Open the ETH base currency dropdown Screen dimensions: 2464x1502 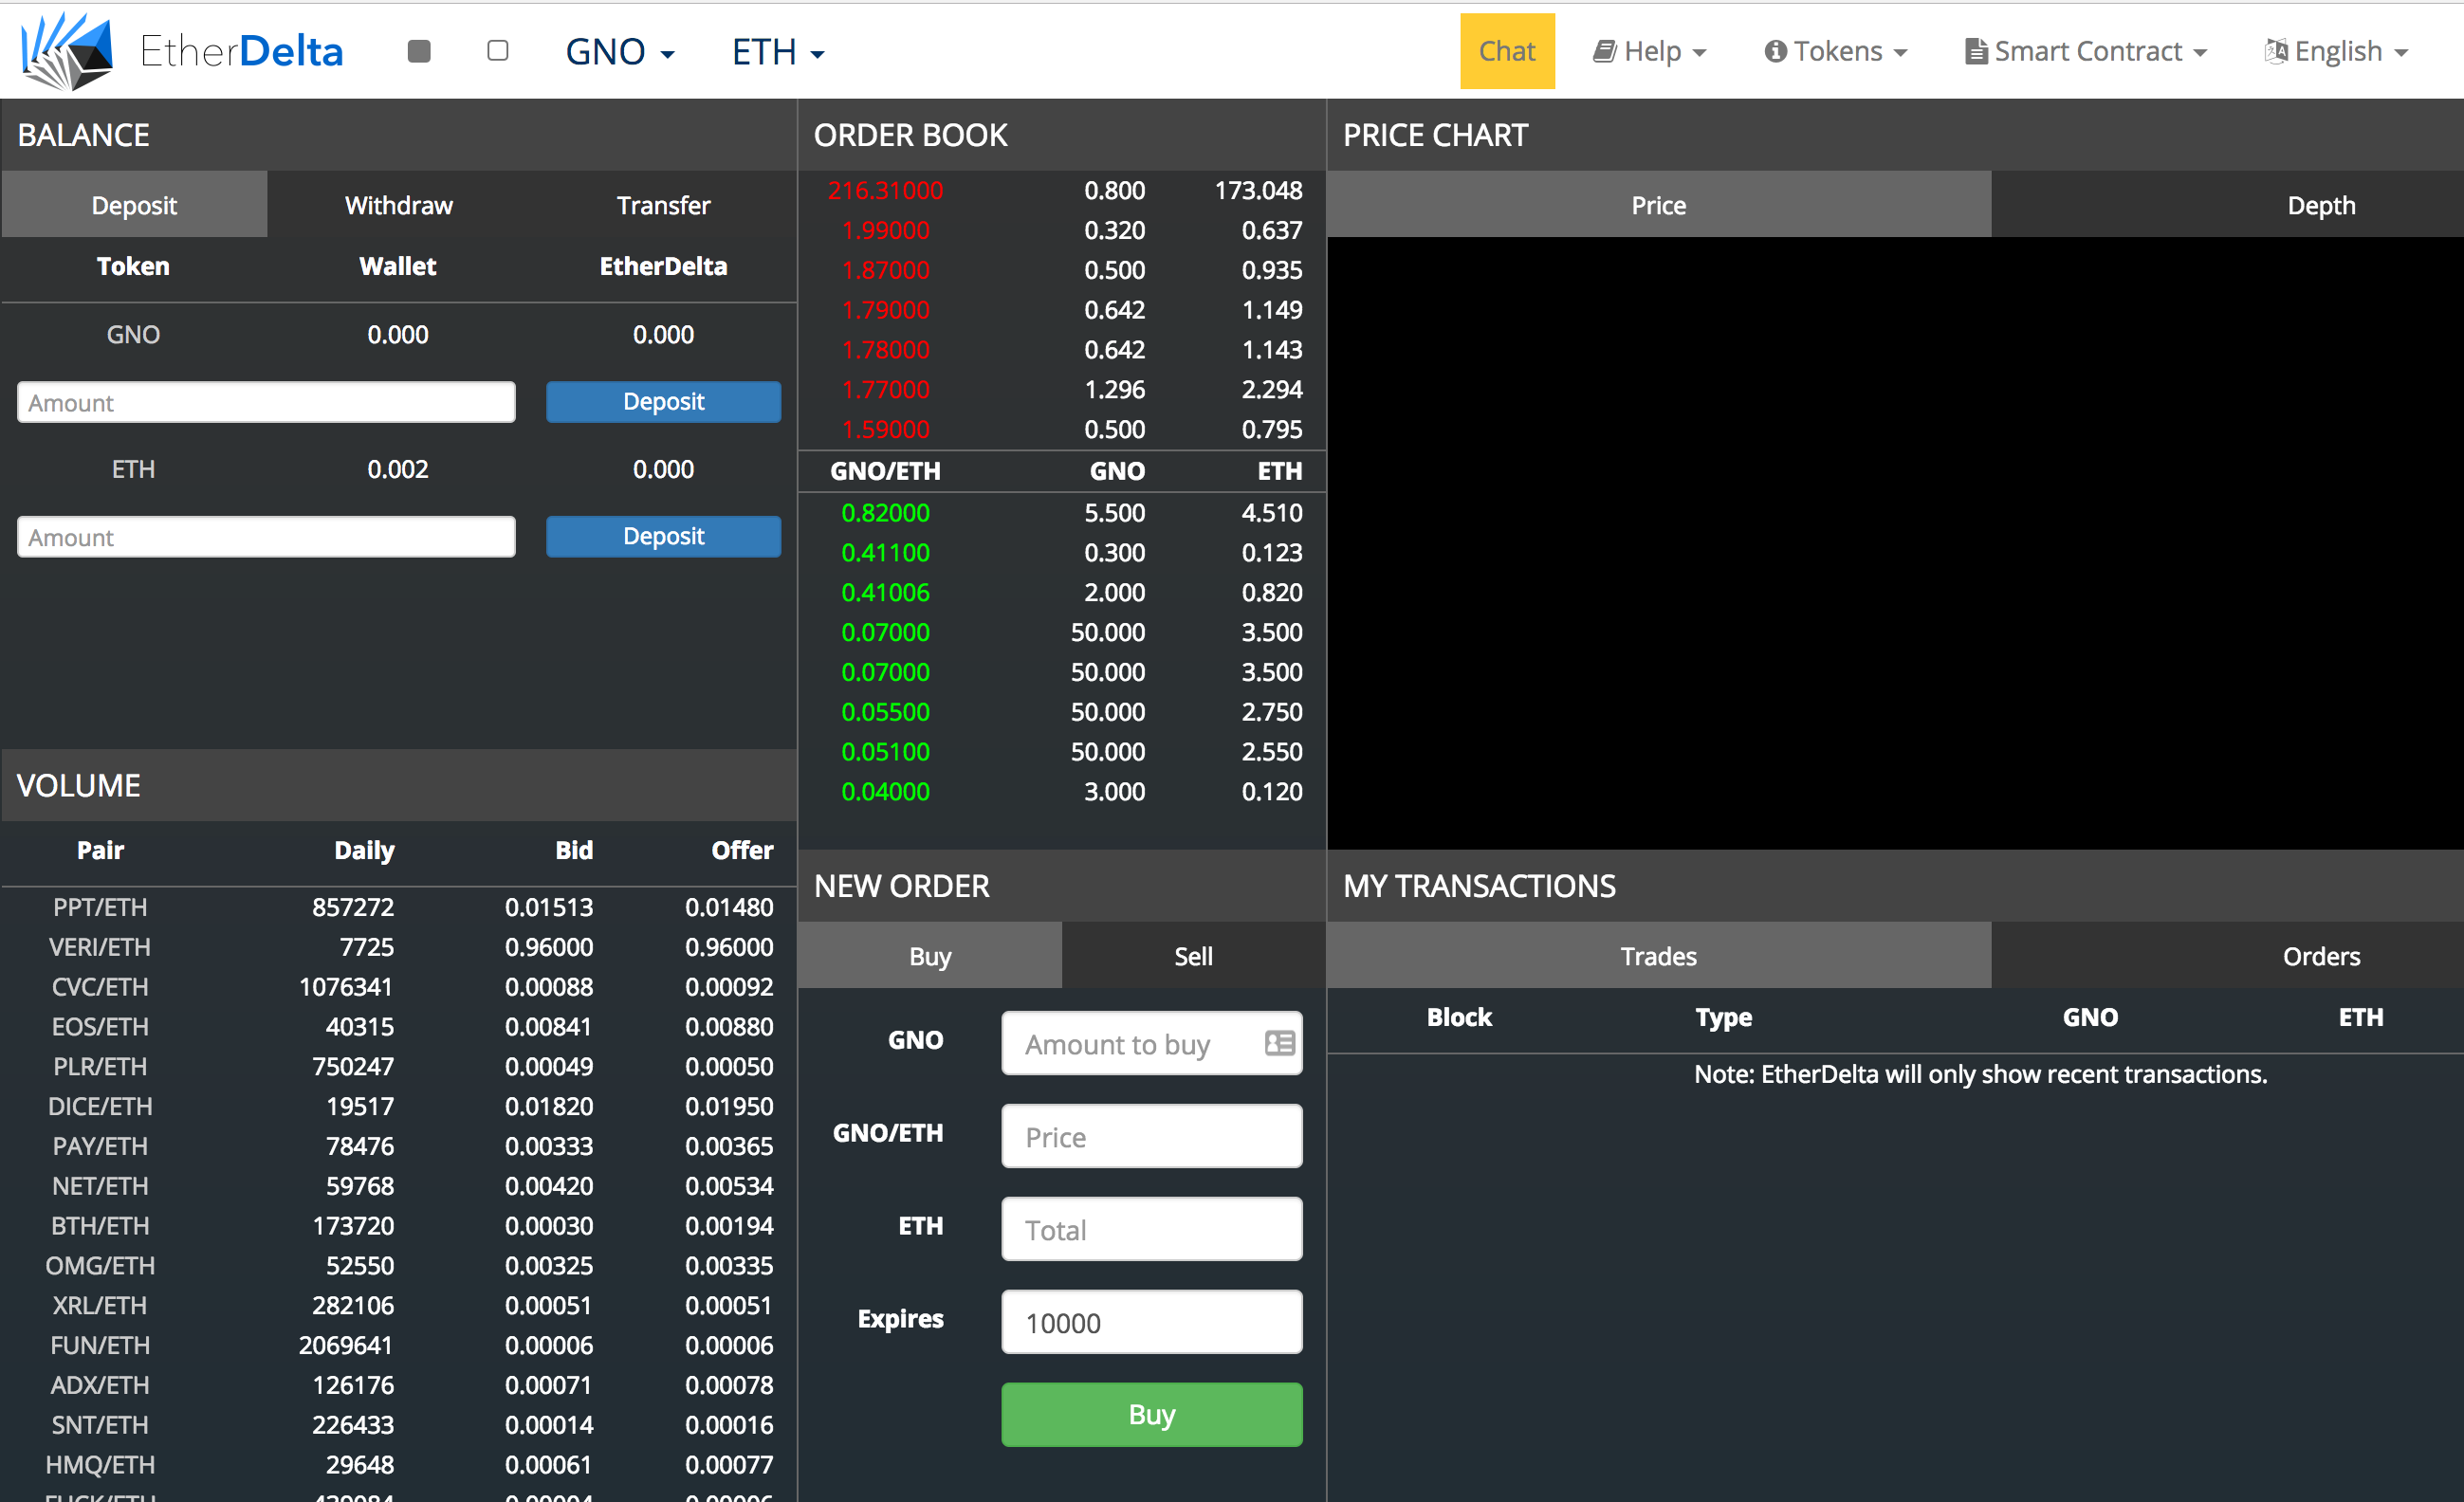pyautogui.click(x=777, y=51)
